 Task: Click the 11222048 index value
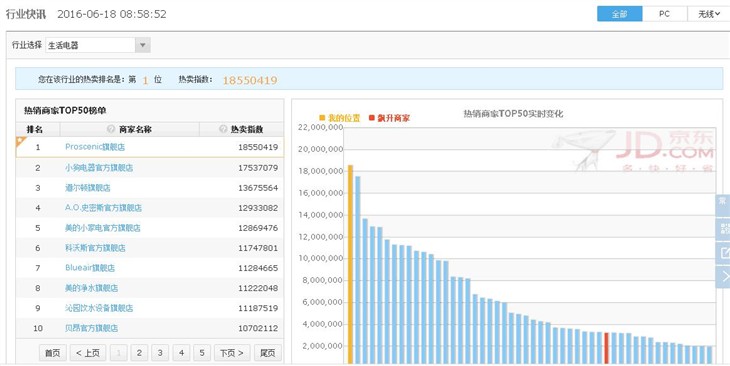pyautogui.click(x=258, y=288)
